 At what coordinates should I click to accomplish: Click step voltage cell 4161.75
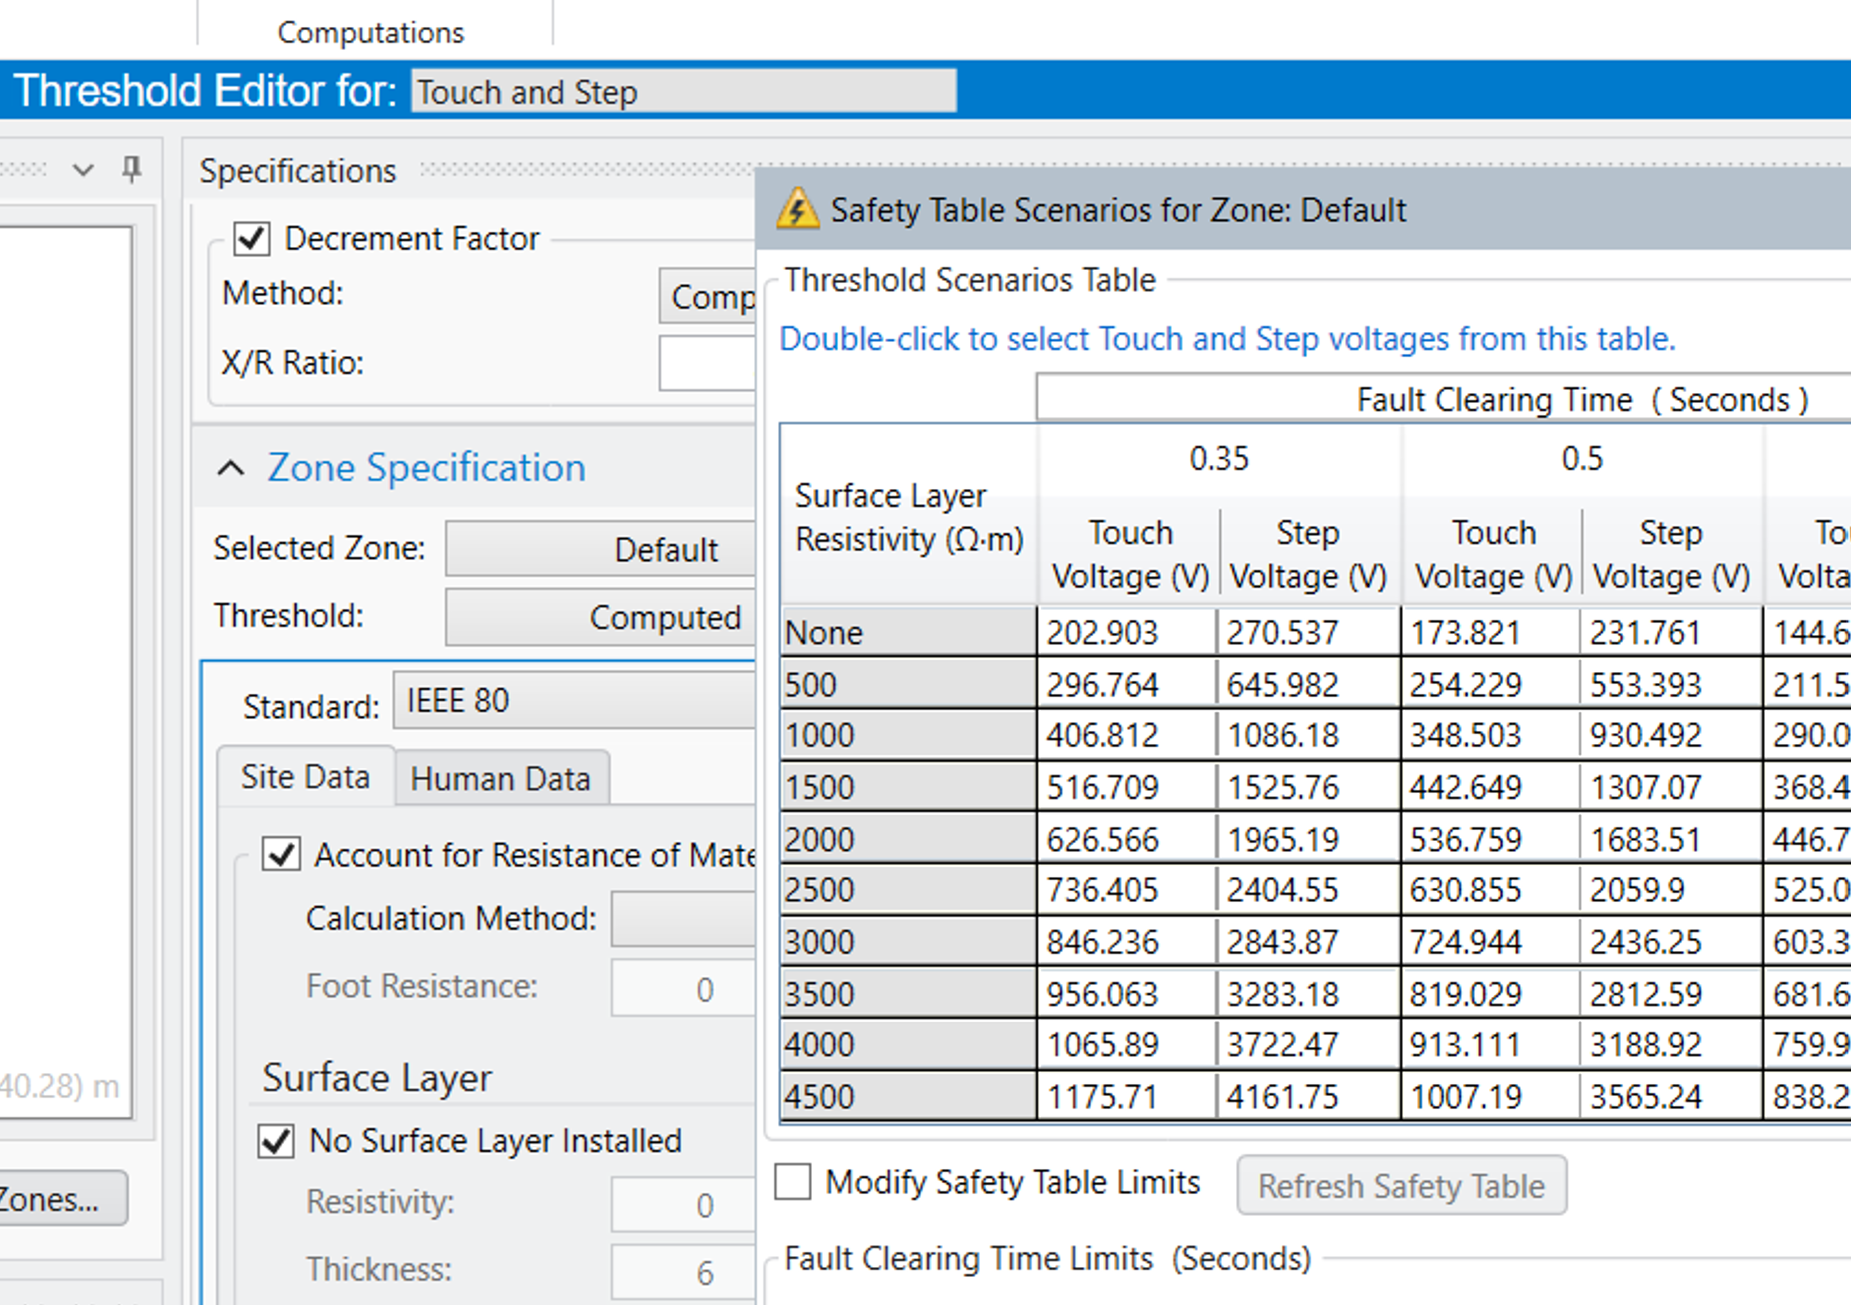[x=1309, y=1097]
